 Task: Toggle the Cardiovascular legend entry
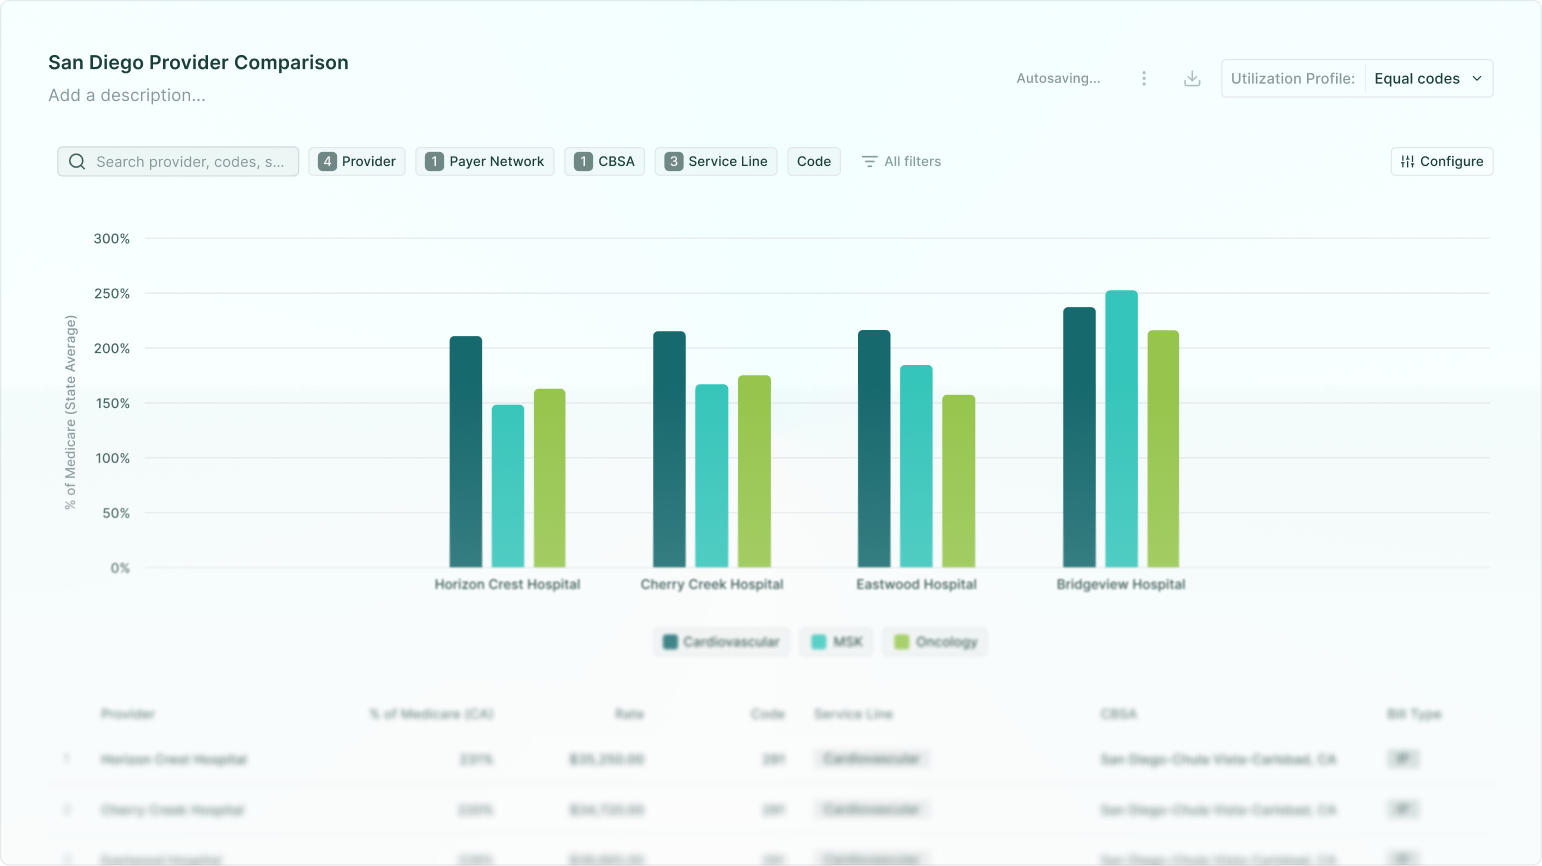[x=721, y=641]
